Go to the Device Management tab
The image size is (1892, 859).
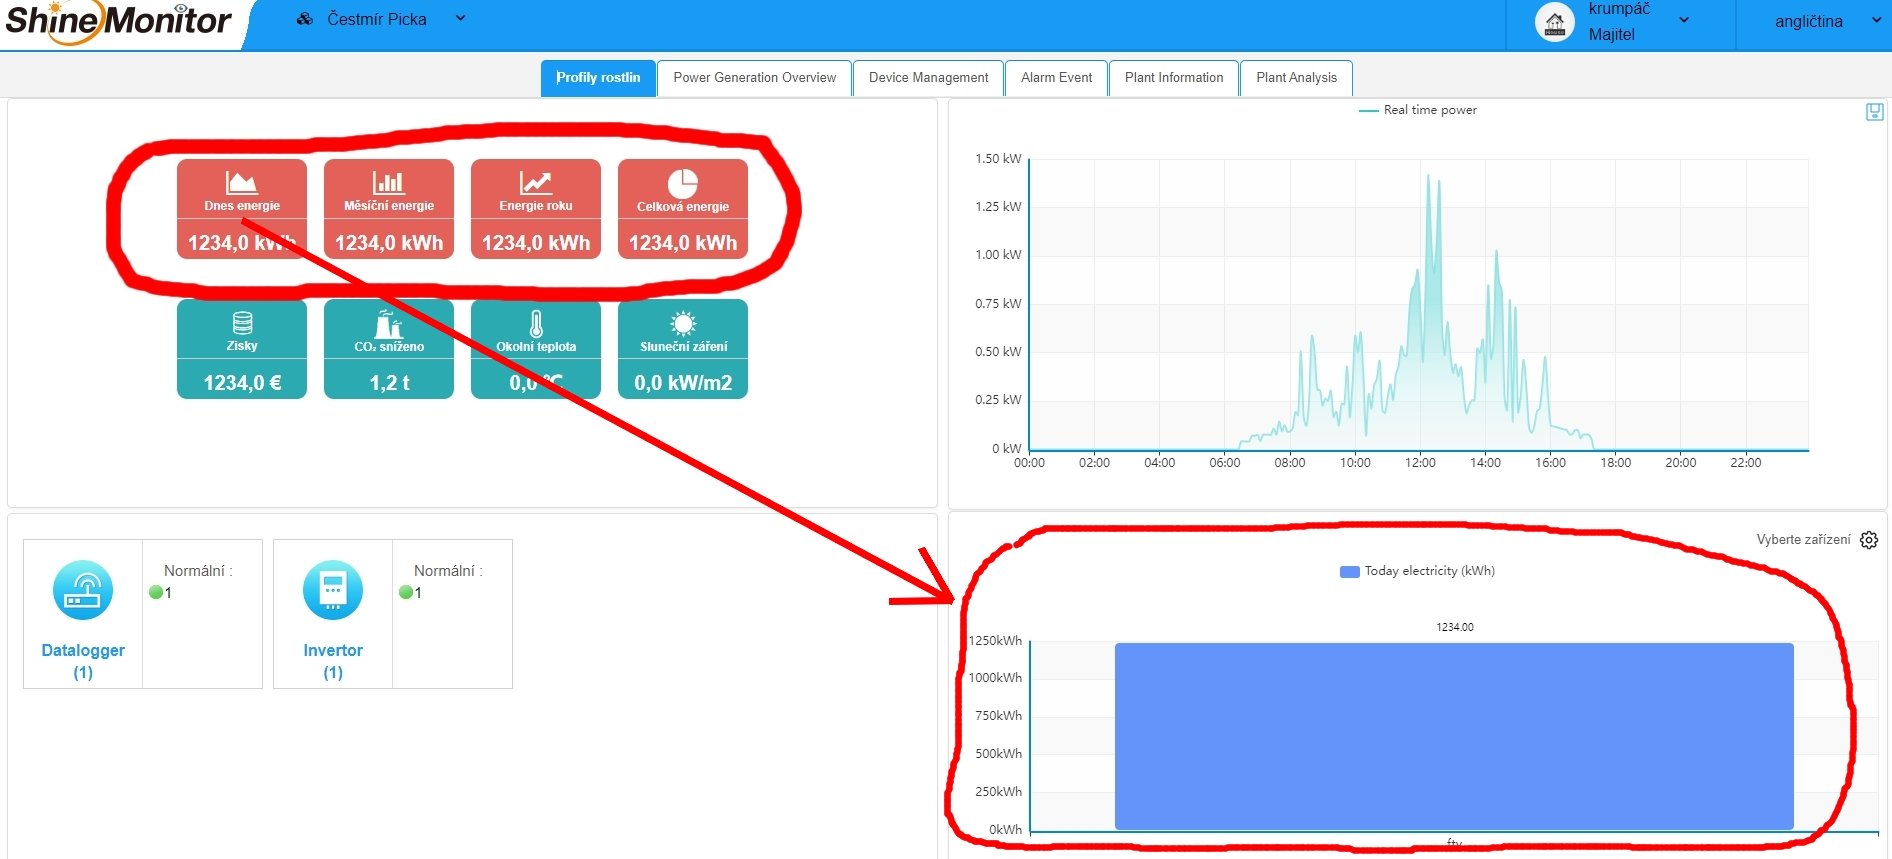coord(928,78)
